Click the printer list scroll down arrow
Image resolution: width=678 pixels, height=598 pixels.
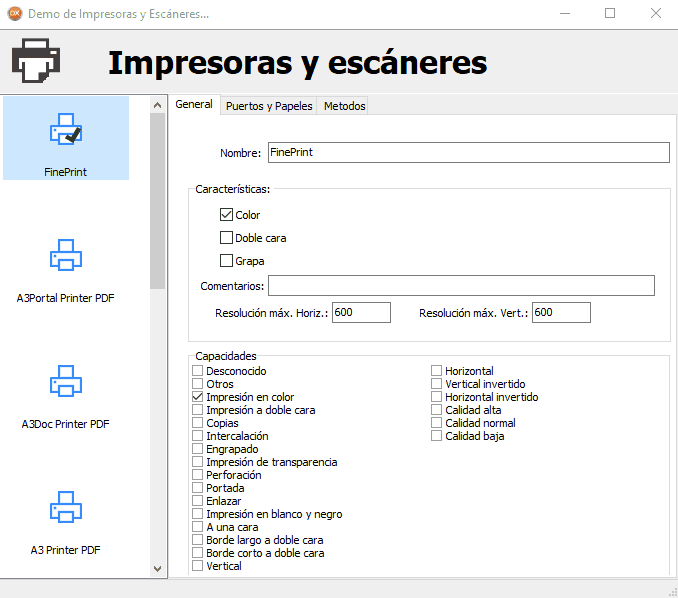pos(157,569)
